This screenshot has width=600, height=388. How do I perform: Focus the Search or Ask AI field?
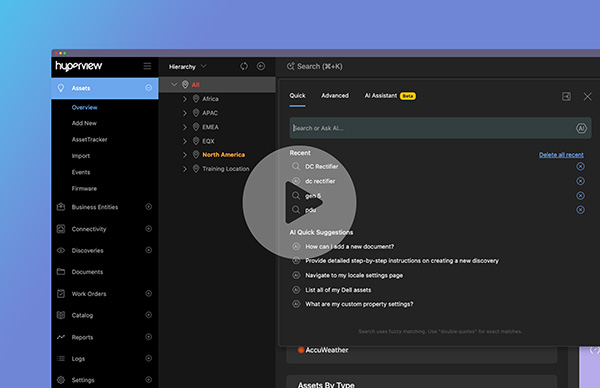pyautogui.click(x=440, y=128)
